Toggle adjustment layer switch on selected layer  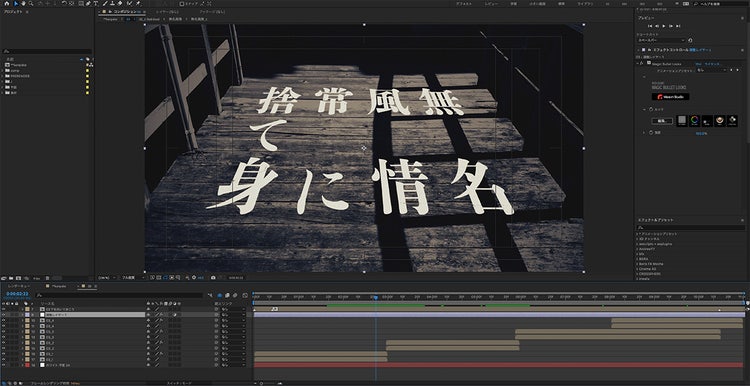pyautogui.click(x=175, y=315)
